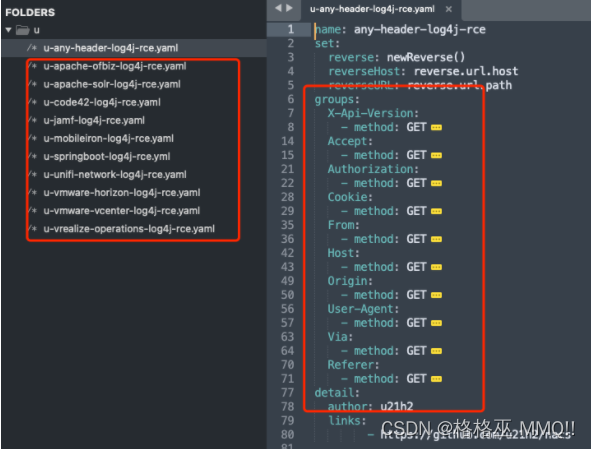The height and width of the screenshot is (449, 591).
Task: Open u-apache-solr-log4j-rce.yaml file
Action: coord(112,84)
